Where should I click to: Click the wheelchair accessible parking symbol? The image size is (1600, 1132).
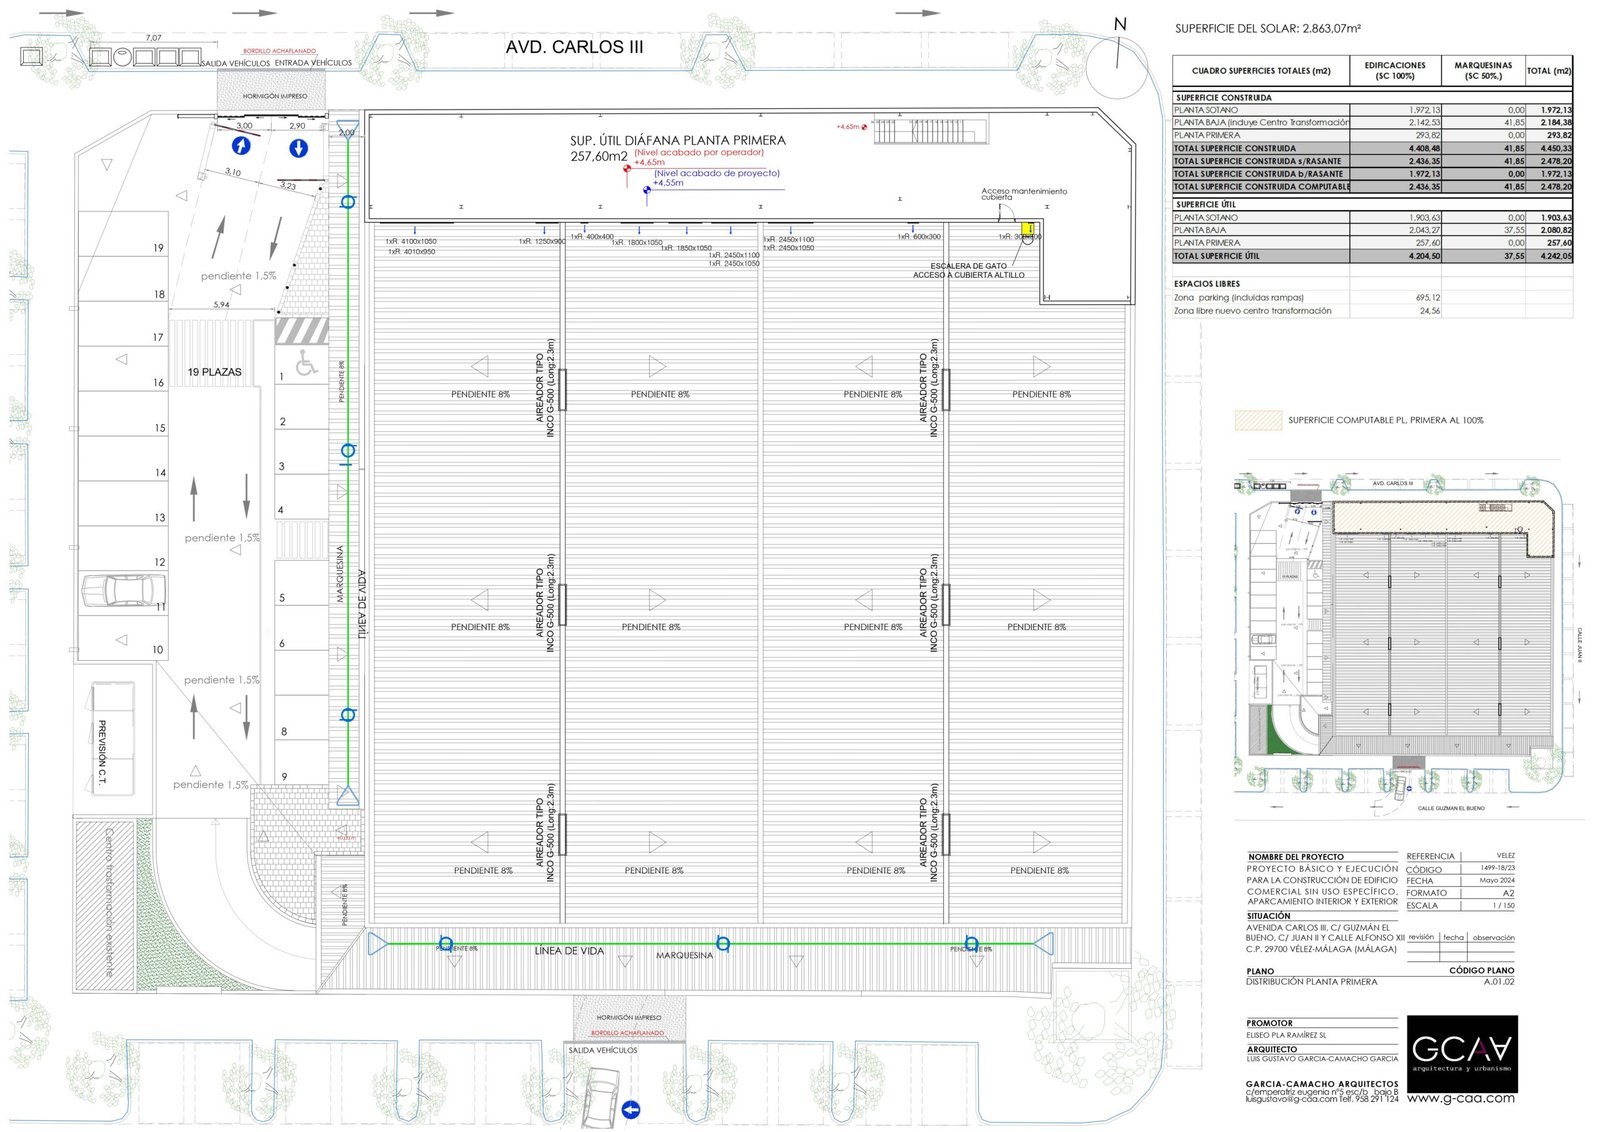[x=307, y=363]
